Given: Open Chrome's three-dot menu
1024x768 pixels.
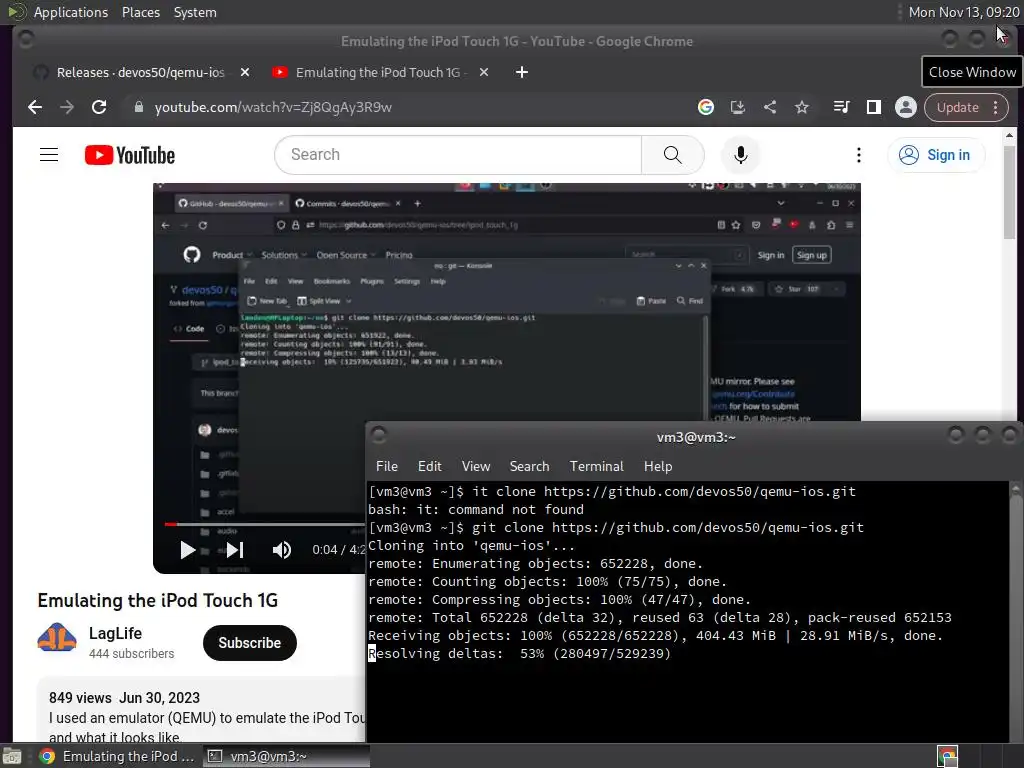Looking at the screenshot, I should 995,107.
